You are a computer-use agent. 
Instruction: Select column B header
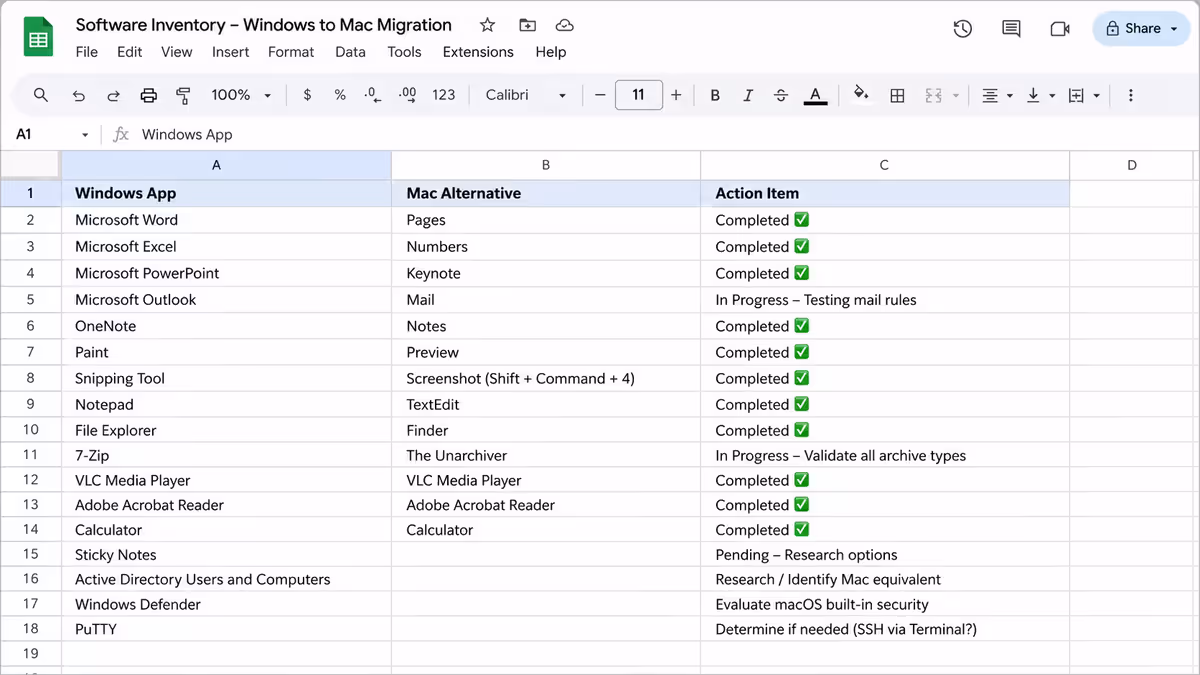pos(546,165)
